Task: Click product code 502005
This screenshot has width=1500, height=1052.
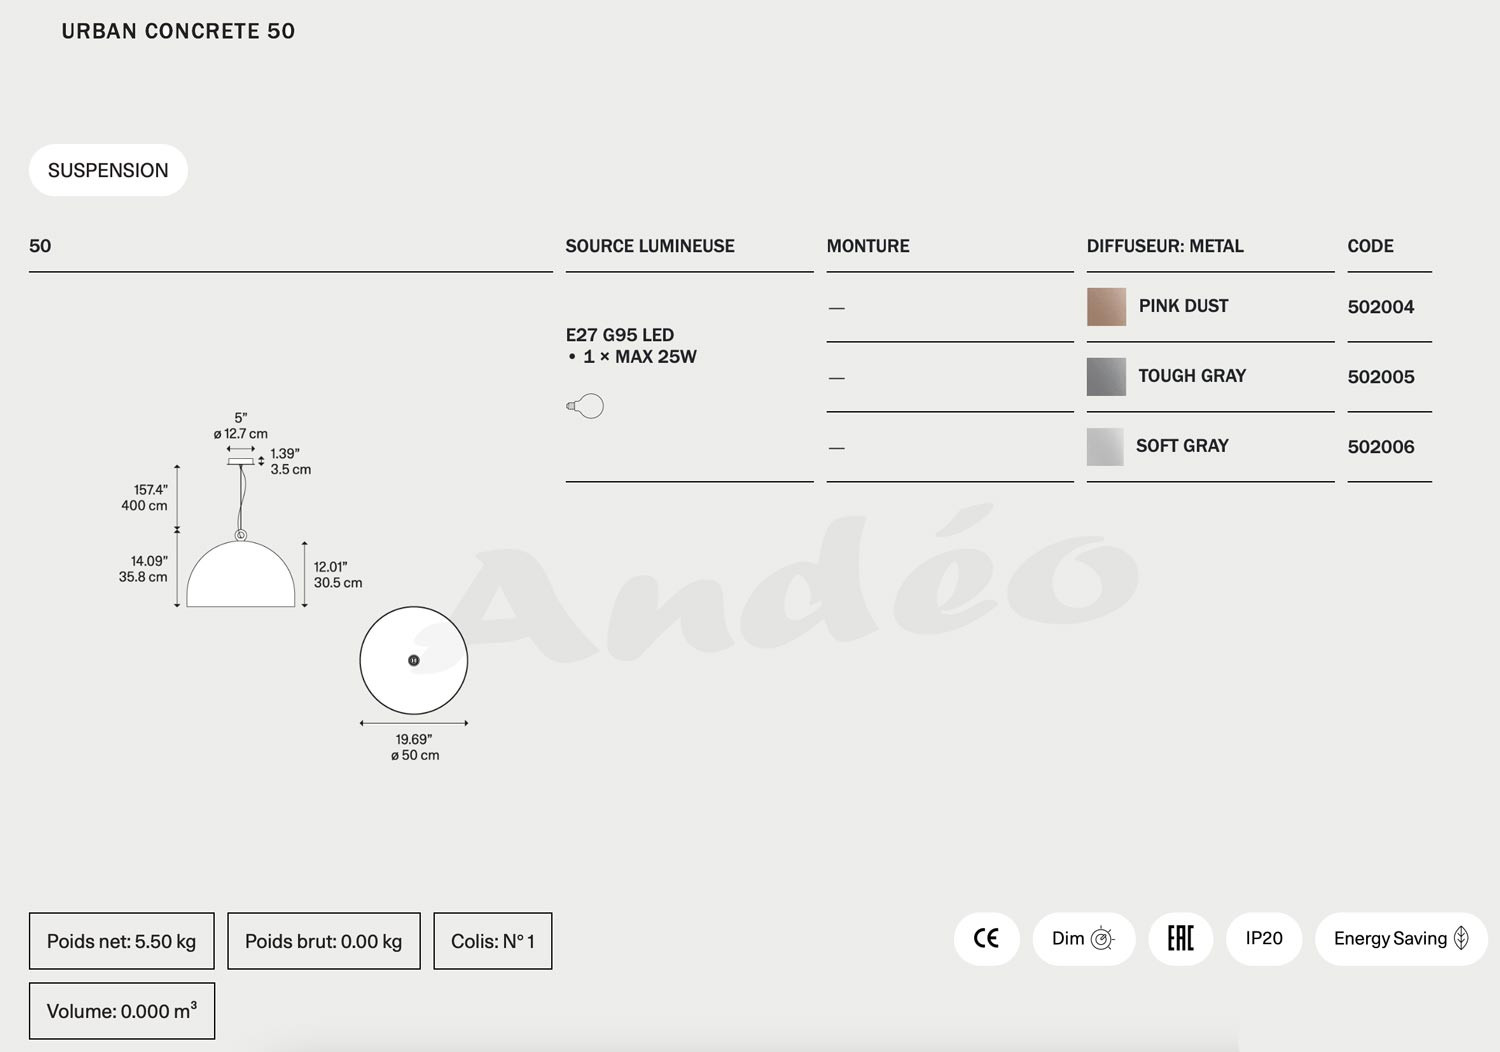Action: point(1381,377)
